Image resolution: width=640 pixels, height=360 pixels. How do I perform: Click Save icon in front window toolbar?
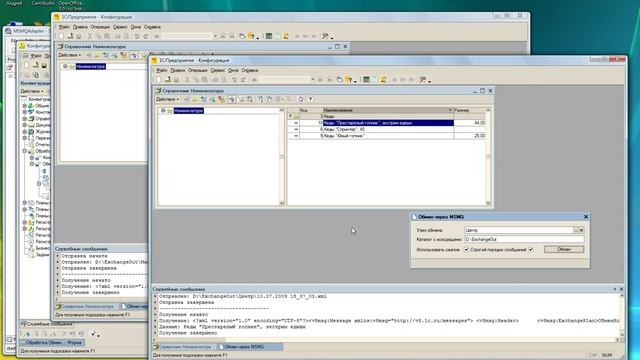(176, 80)
